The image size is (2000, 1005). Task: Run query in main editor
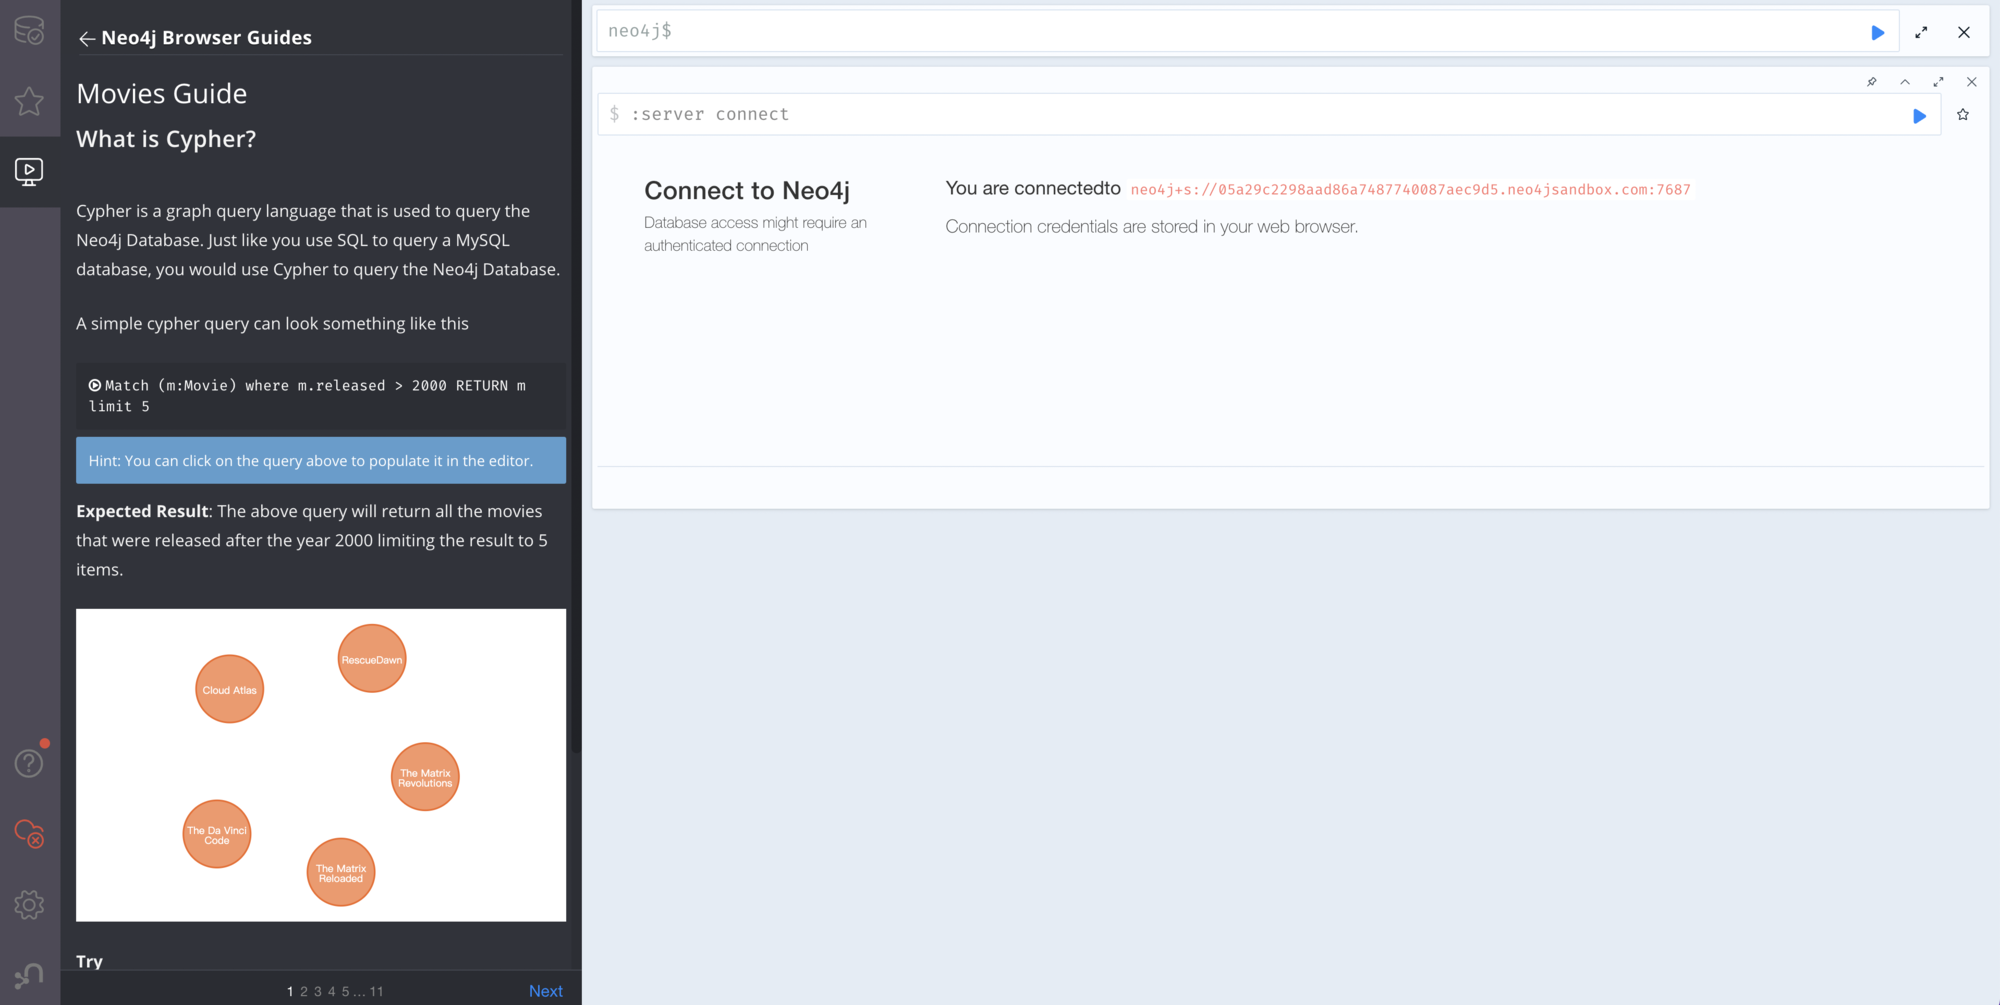pos(1877,32)
